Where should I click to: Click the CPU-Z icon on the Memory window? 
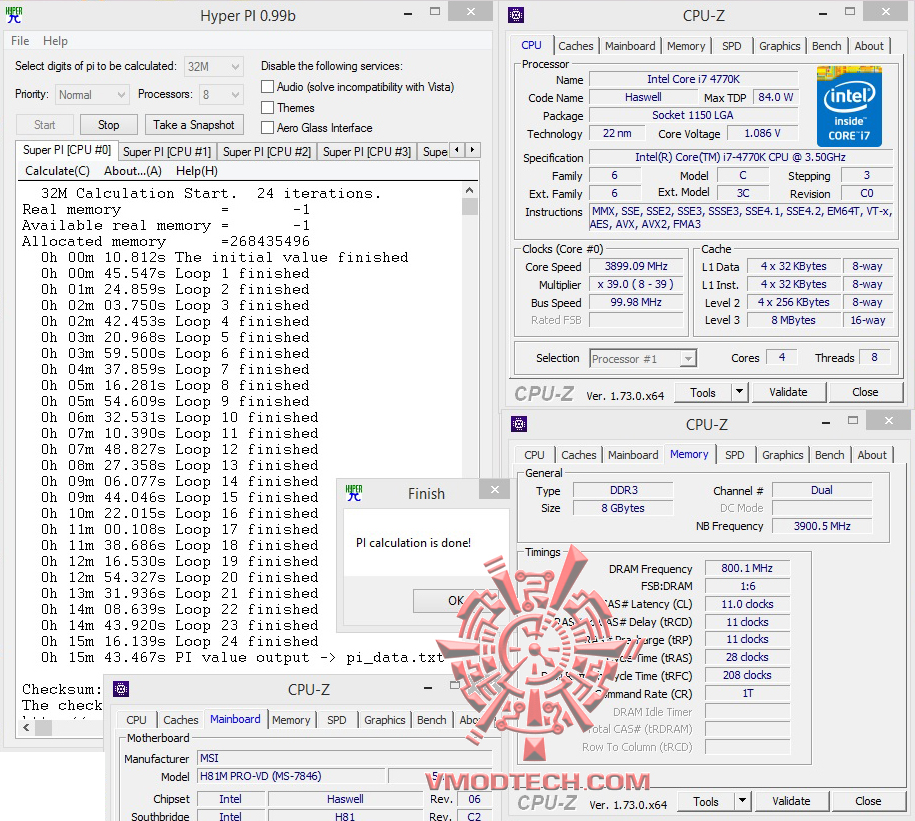click(x=518, y=424)
